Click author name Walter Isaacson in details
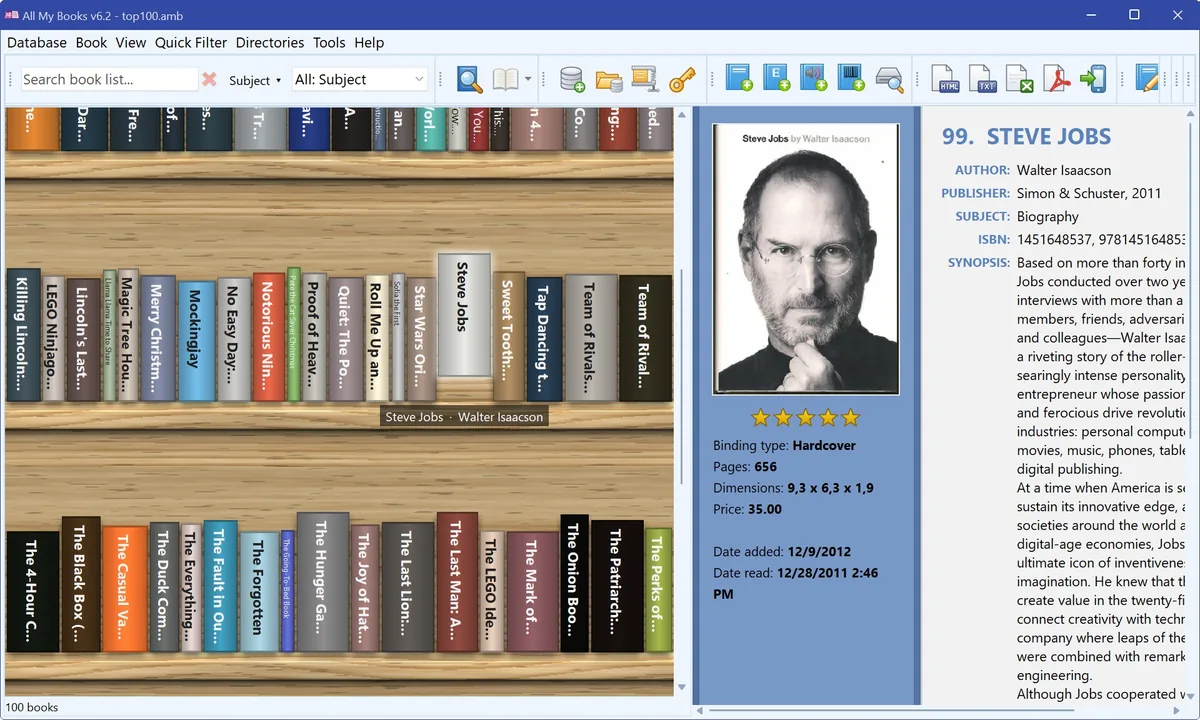This screenshot has width=1200, height=720. point(1064,170)
